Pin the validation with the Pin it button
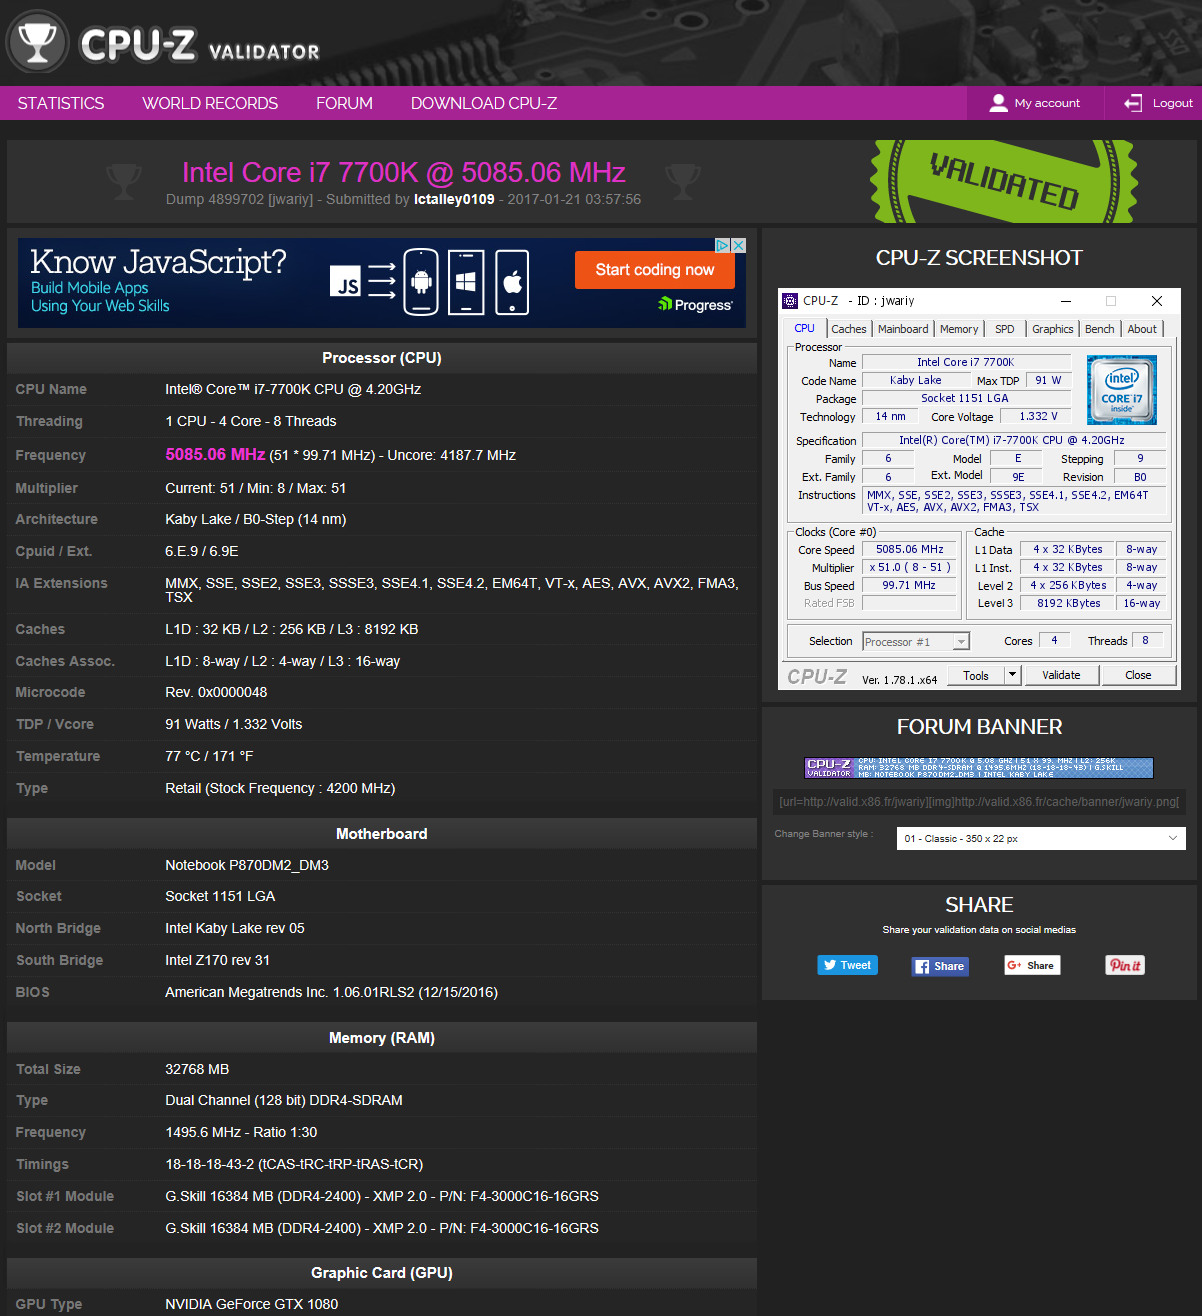 tap(1125, 965)
